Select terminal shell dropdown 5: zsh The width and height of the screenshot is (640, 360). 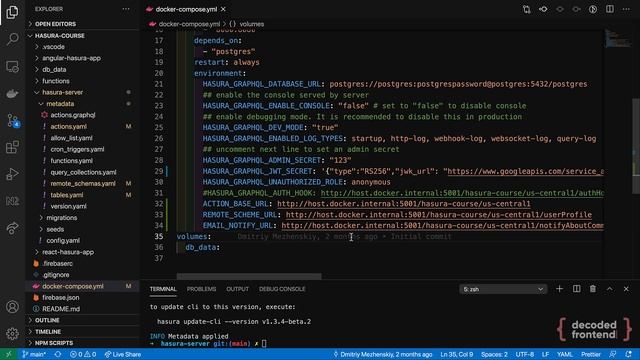click(x=503, y=289)
